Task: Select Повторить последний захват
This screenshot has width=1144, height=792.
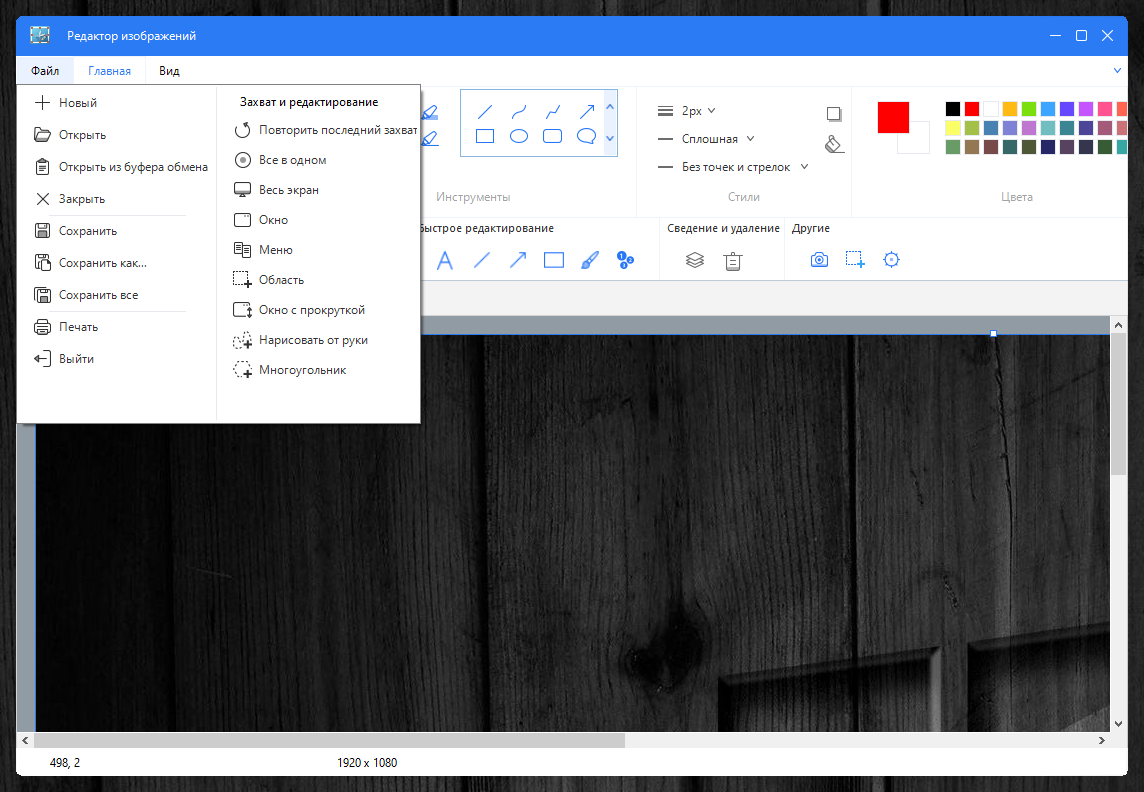Action: pos(325,130)
